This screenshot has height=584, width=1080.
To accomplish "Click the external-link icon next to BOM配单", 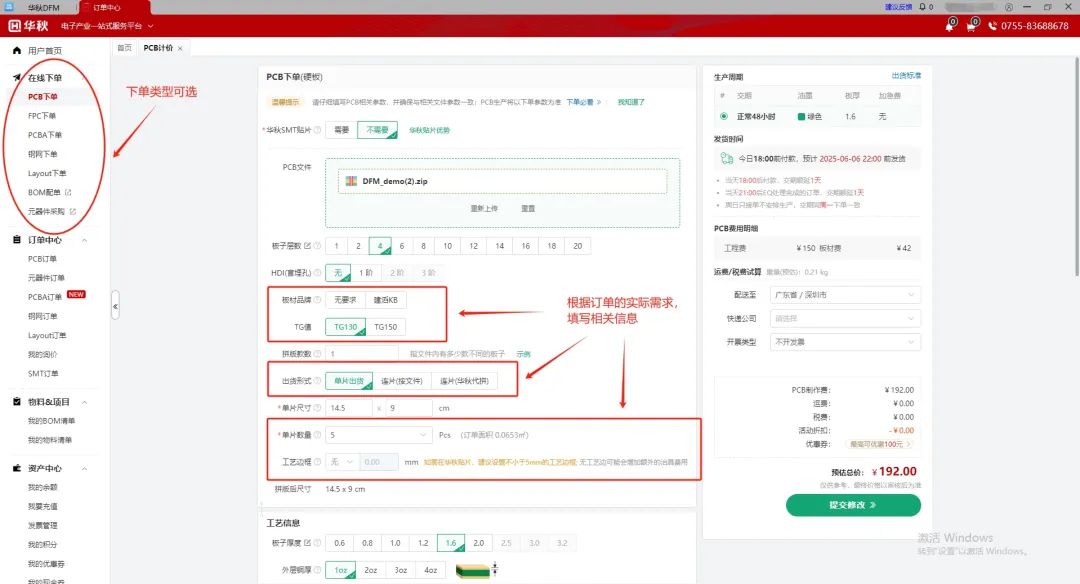I will click(68, 192).
